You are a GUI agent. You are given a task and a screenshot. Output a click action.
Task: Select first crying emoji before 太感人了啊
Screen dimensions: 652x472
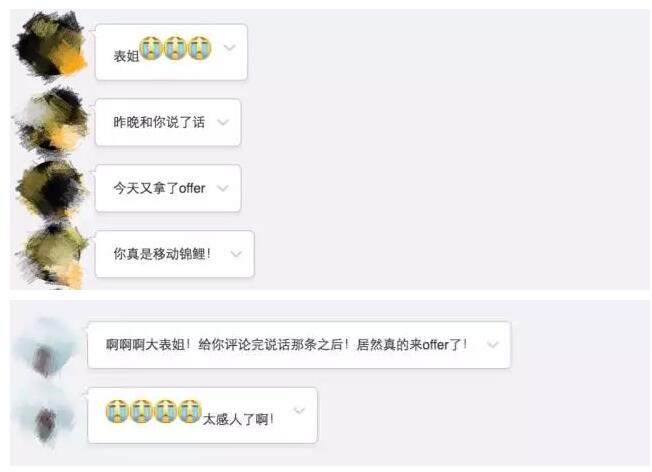point(117,411)
